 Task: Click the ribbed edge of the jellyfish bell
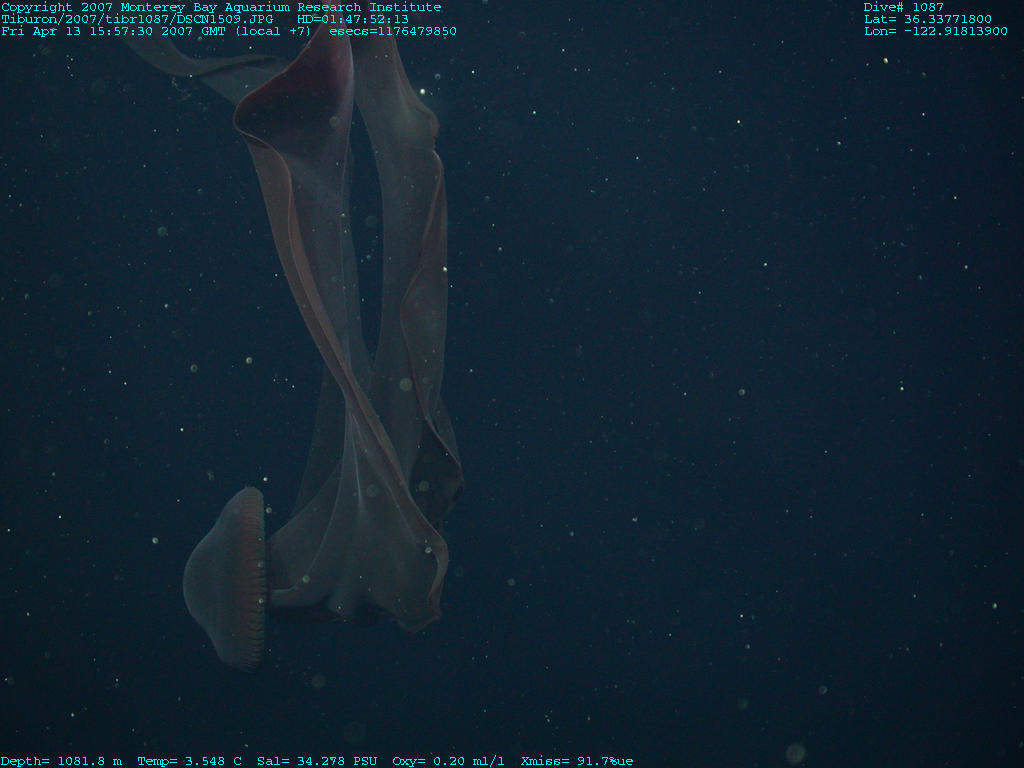point(254,578)
